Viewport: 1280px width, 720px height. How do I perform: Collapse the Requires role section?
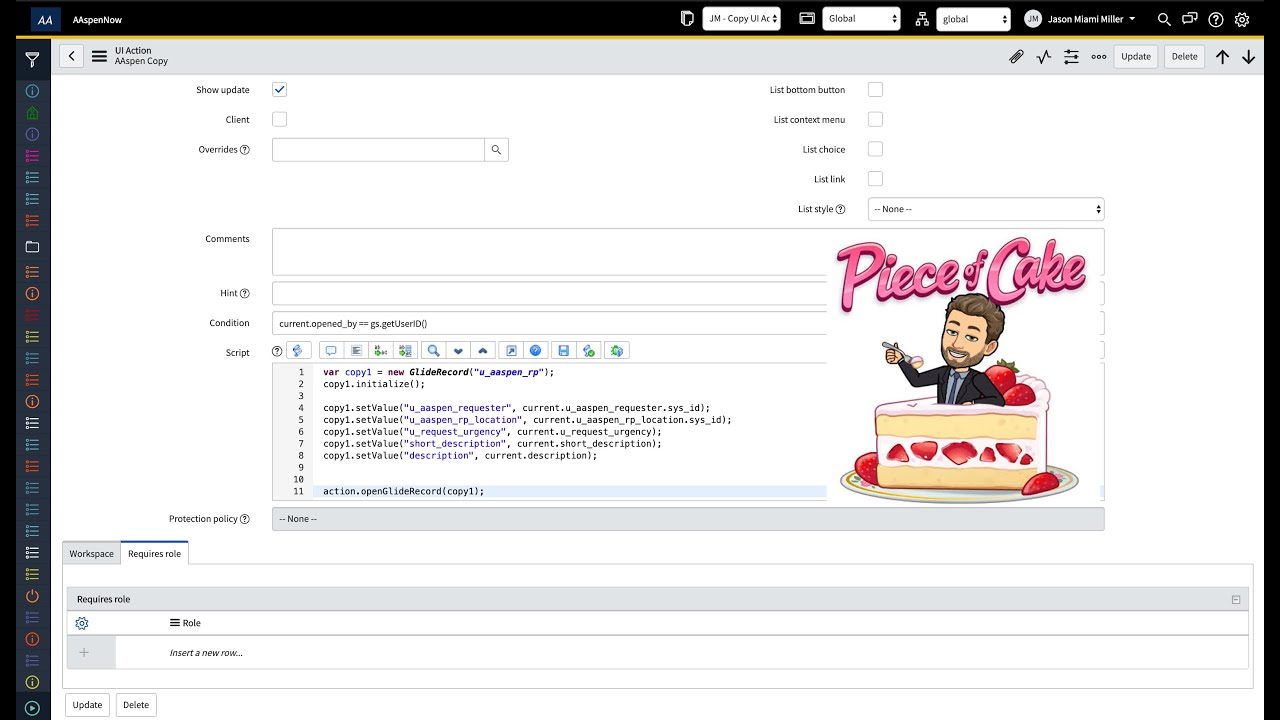[x=1235, y=598]
